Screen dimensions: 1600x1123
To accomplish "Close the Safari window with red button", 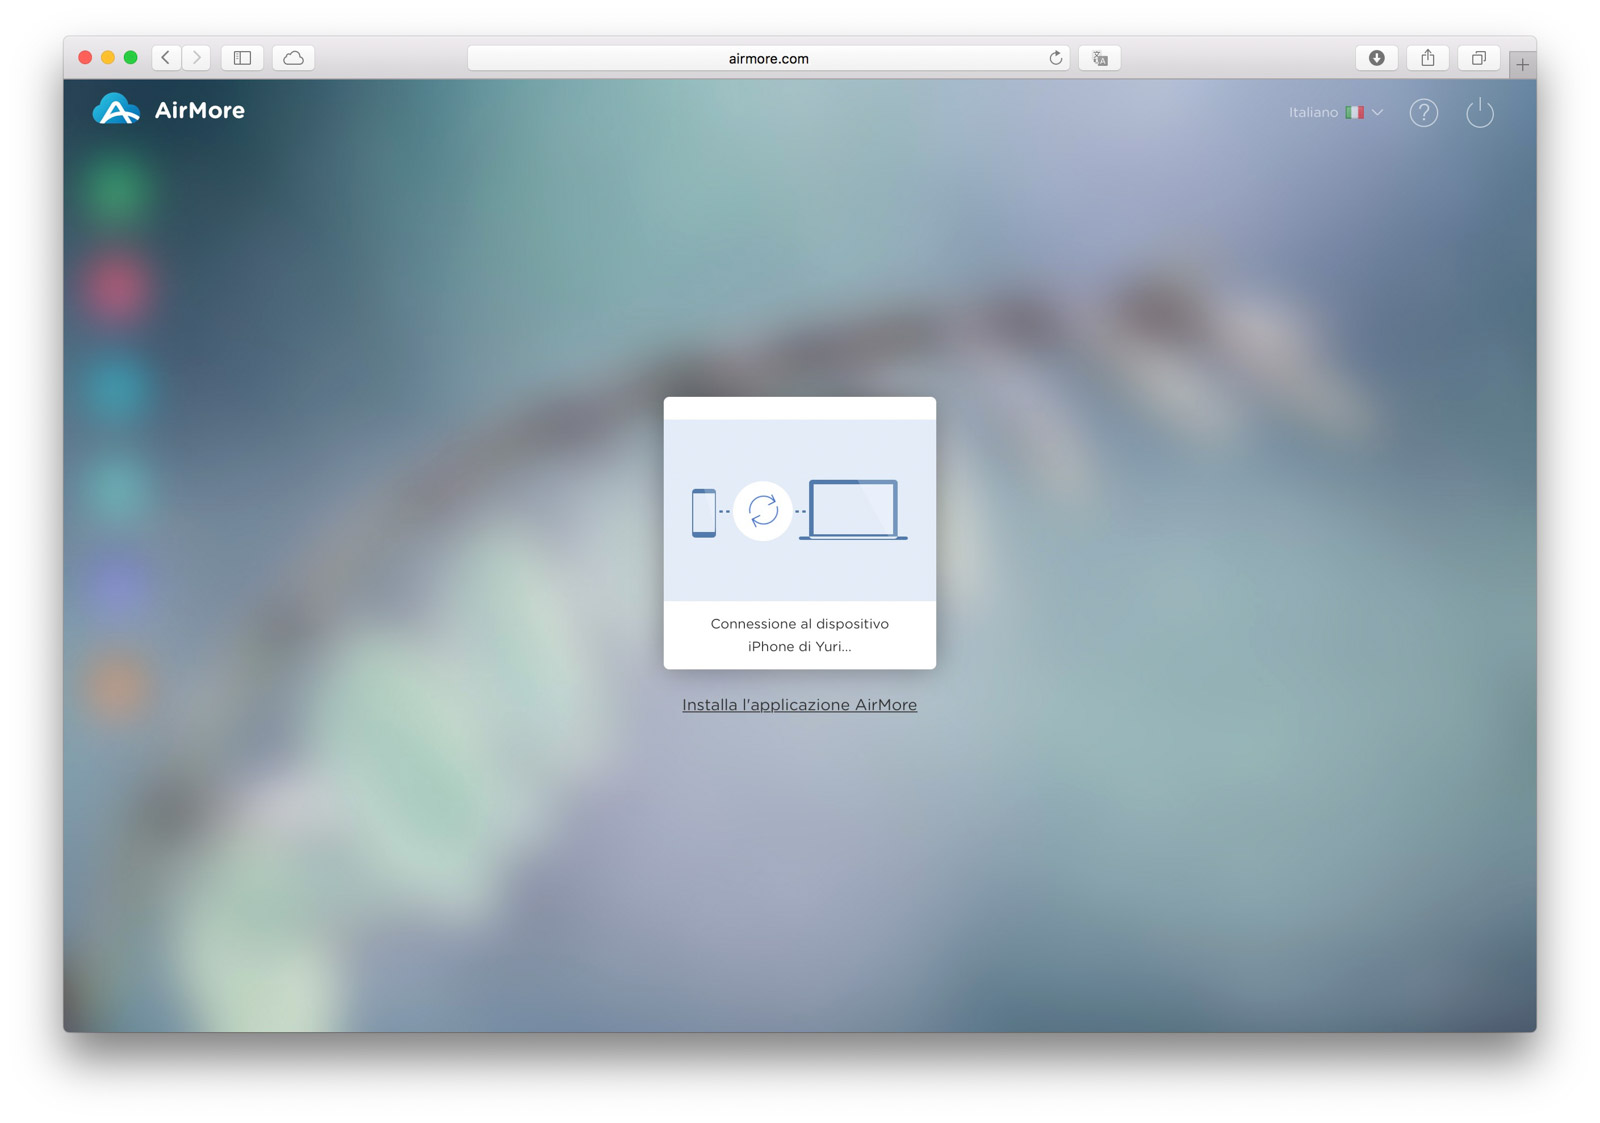I will click(x=85, y=58).
